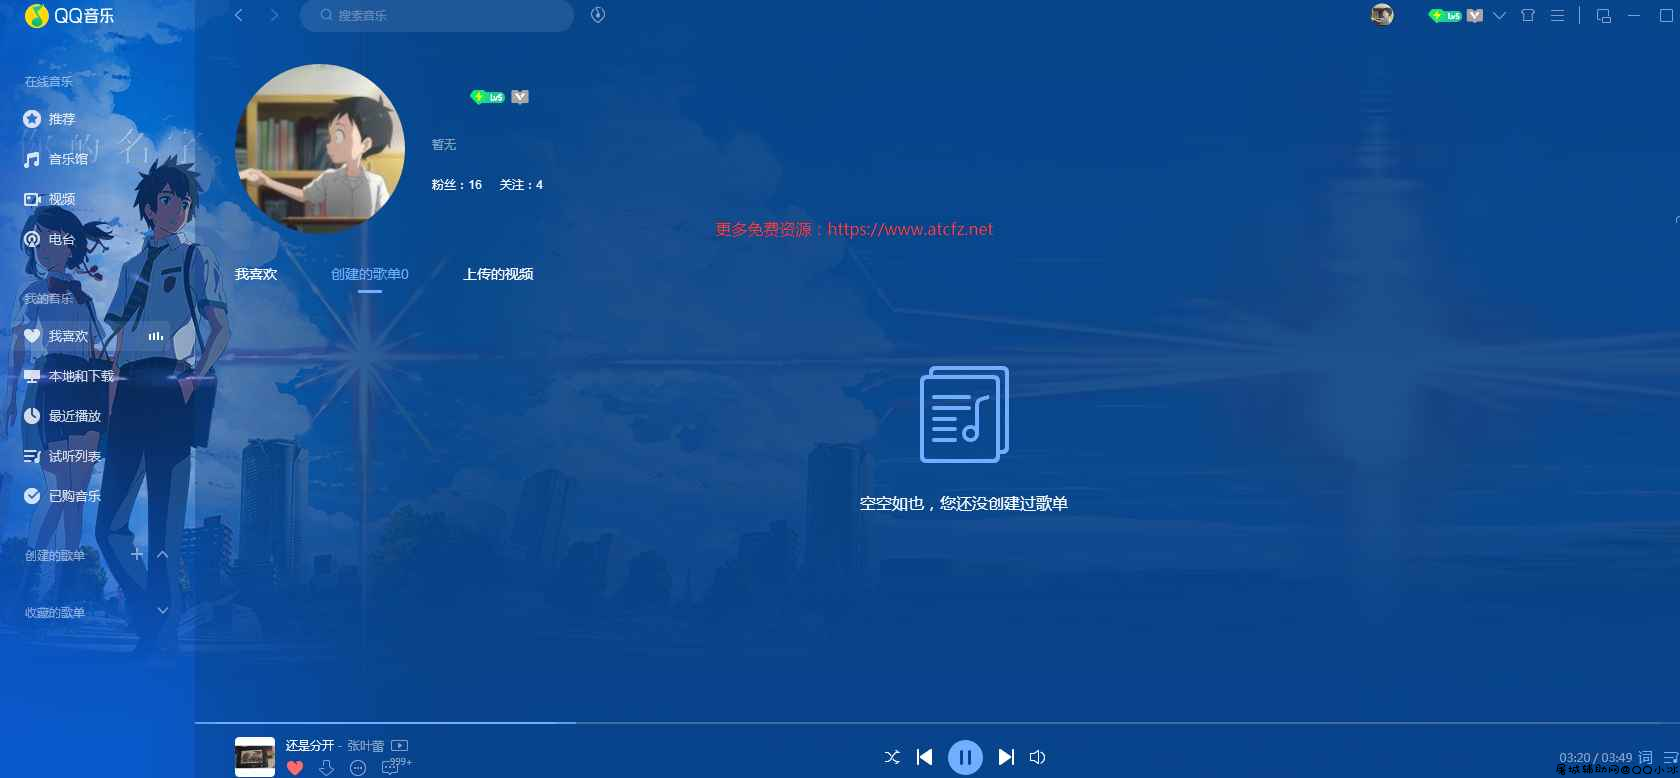Screen dimensions: 1680x778
Task: Click the artist name 张叶蕾
Action: [365, 746]
